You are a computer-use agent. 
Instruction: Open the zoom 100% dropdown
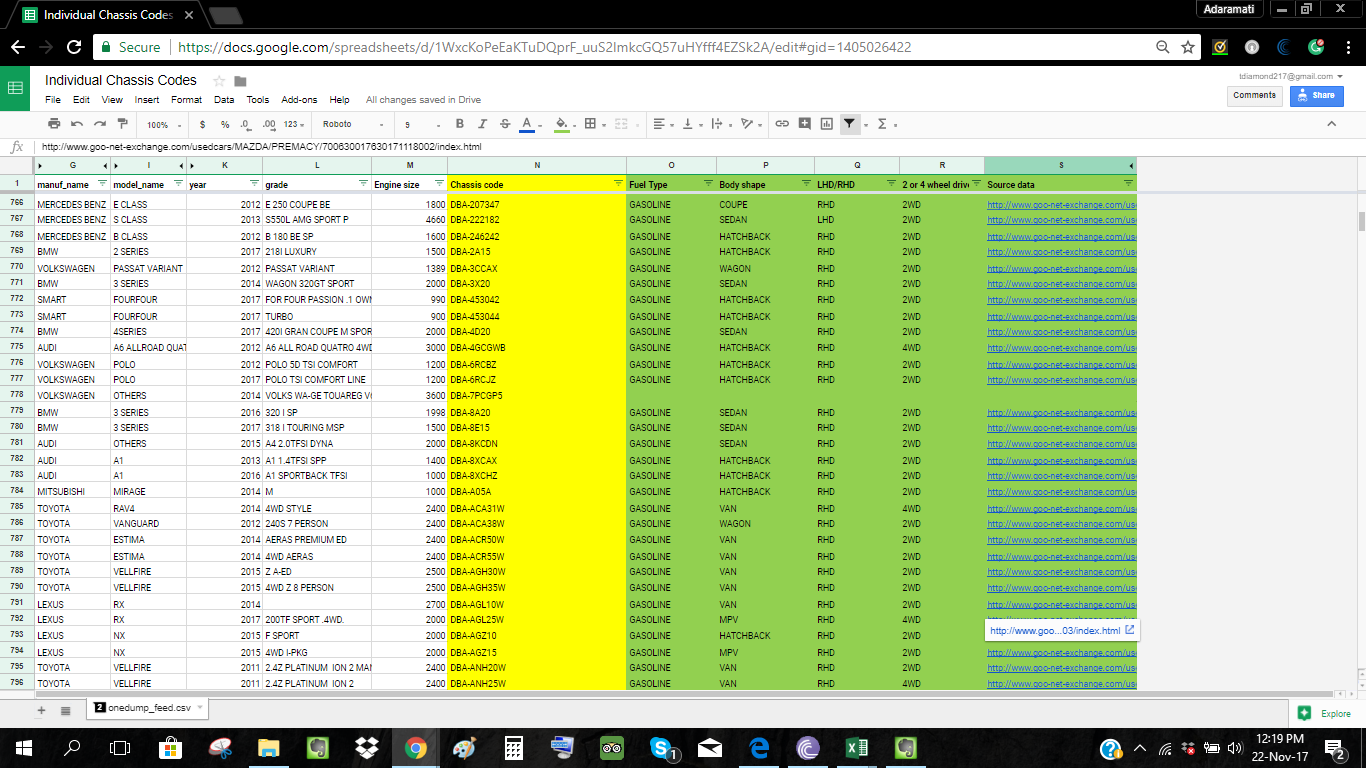pos(164,124)
